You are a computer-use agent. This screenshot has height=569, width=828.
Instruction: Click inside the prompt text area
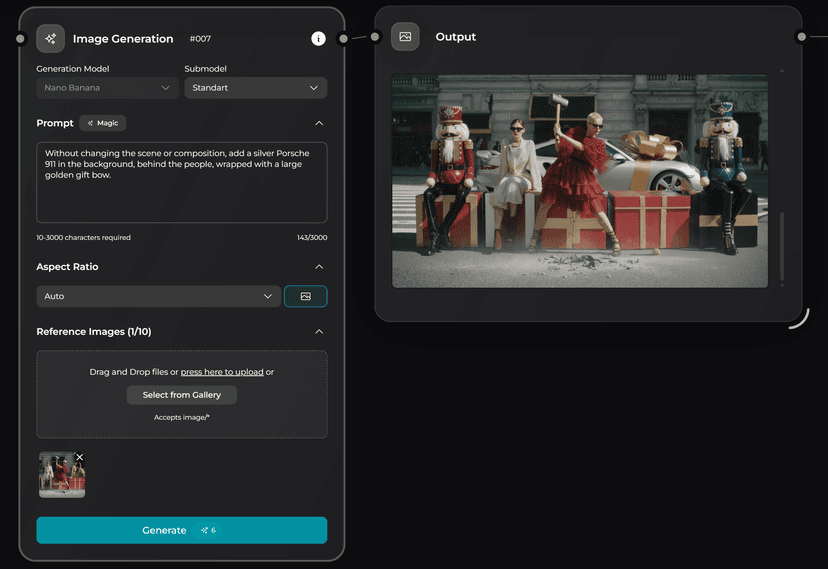pos(181,195)
